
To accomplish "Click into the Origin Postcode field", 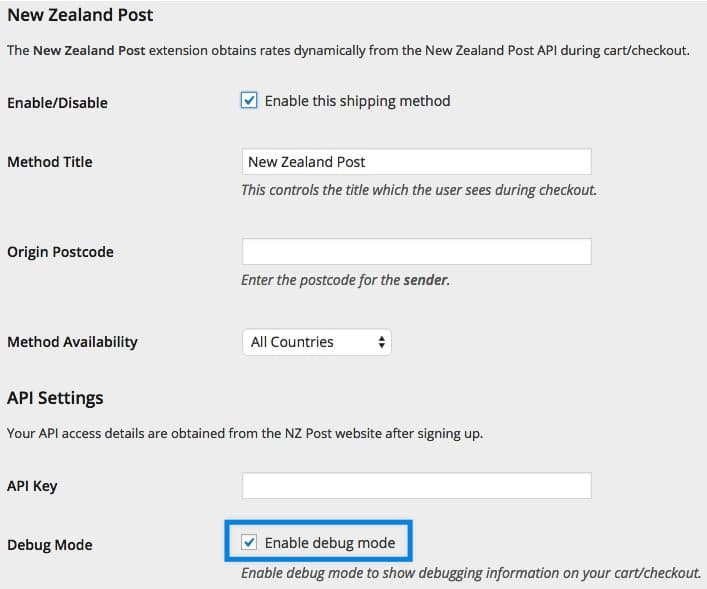I will tap(416, 252).
